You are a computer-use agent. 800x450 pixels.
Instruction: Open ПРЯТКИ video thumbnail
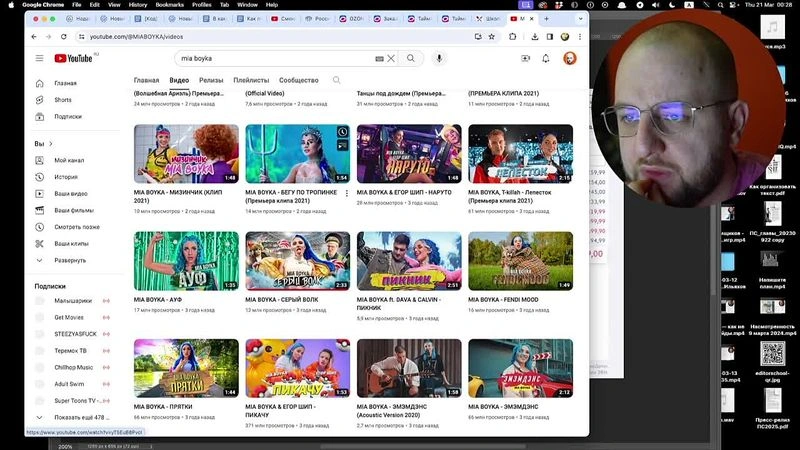click(186, 368)
